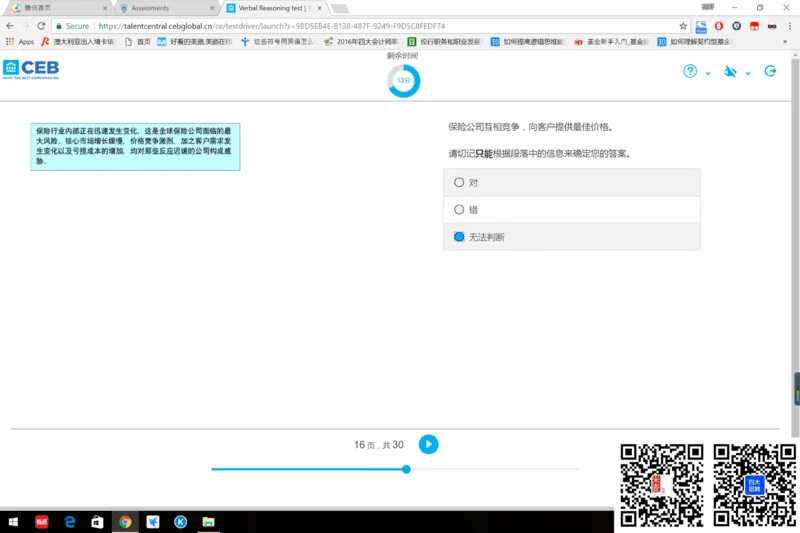Select the 错 answer option
Image resolution: width=800 pixels, height=533 pixels.
click(x=571, y=210)
